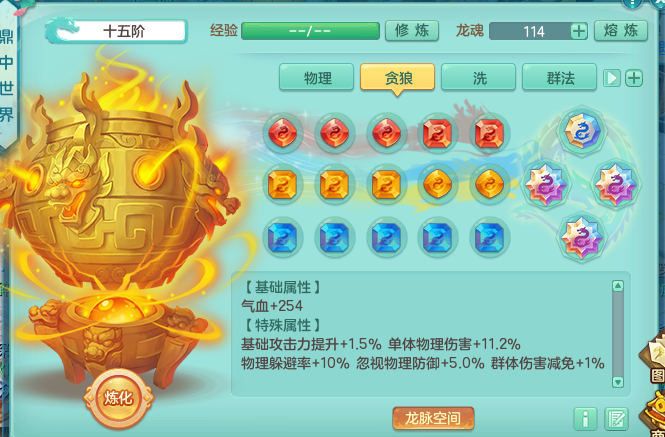Show more tabs with the arrow button
Viewport: 665px width, 437px height.
612,78
